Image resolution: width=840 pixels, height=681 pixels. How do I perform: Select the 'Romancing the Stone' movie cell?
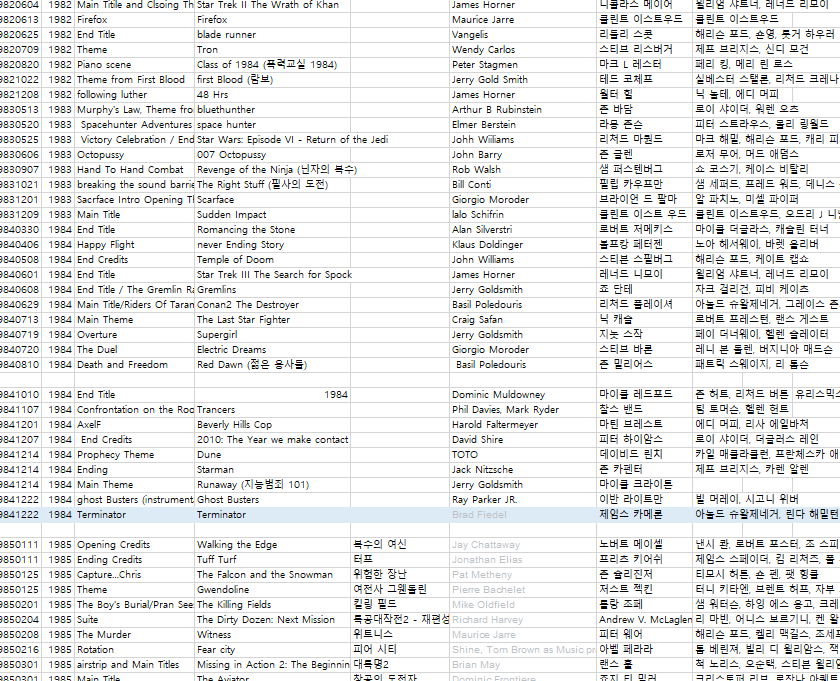pos(272,230)
